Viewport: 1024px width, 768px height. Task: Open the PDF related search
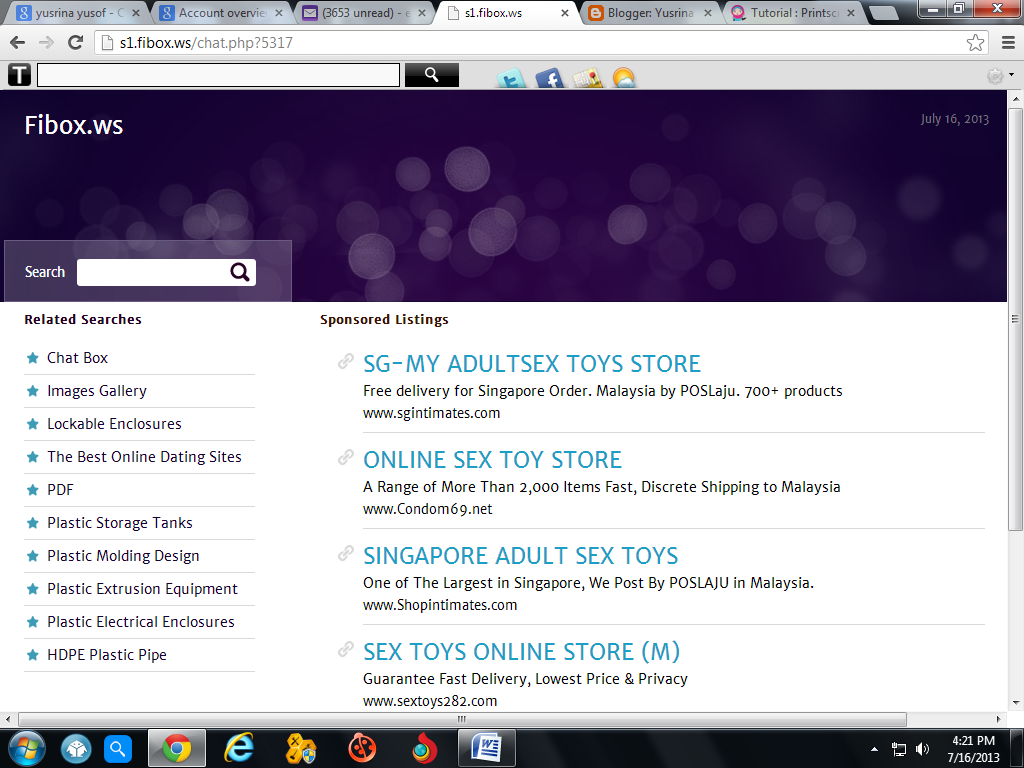[60, 490]
